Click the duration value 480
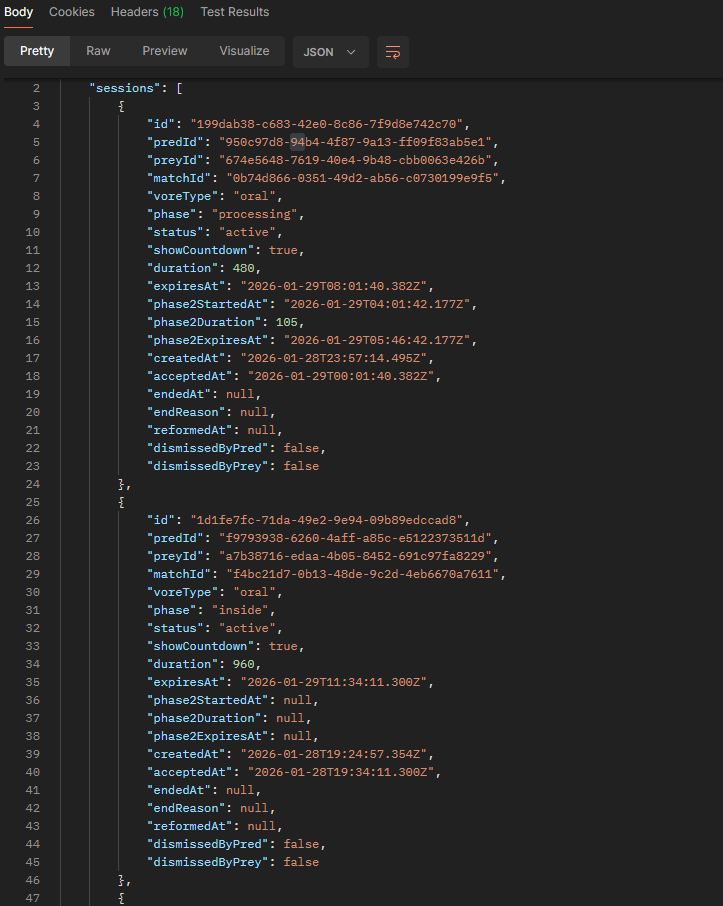723x906 pixels. [x=247, y=268]
